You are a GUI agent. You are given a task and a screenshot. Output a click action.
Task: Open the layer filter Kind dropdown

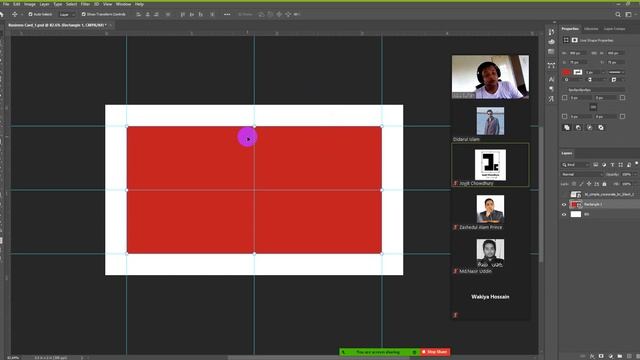576,164
